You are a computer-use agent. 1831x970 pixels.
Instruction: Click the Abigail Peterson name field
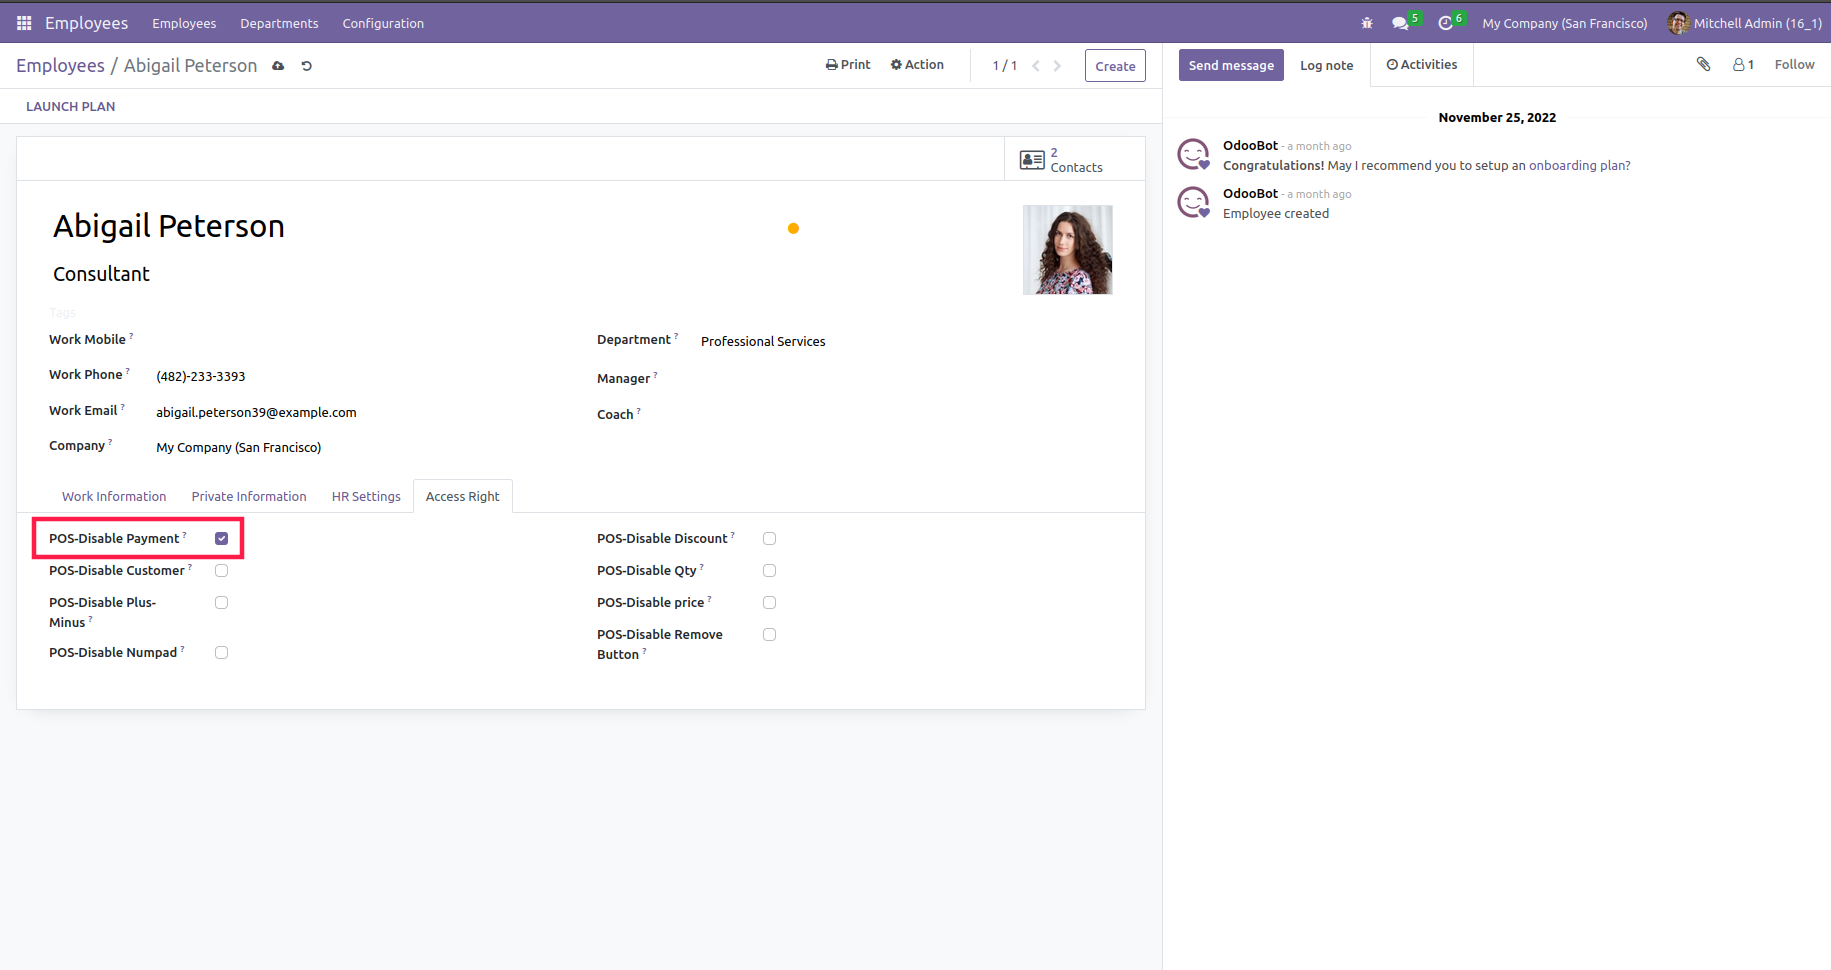(x=169, y=226)
